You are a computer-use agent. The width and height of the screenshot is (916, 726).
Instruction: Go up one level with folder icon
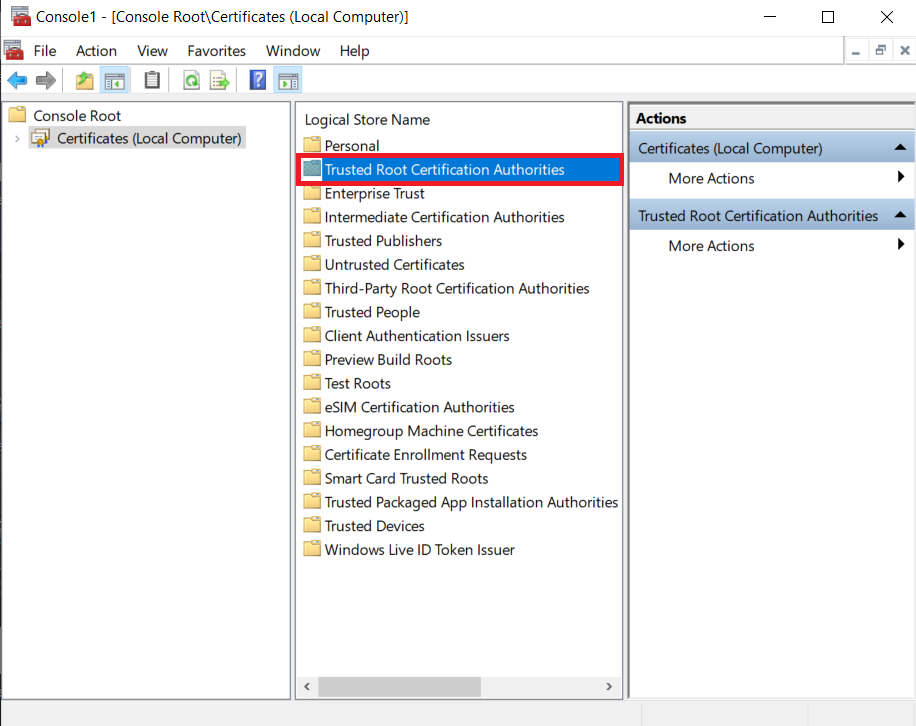click(x=85, y=80)
